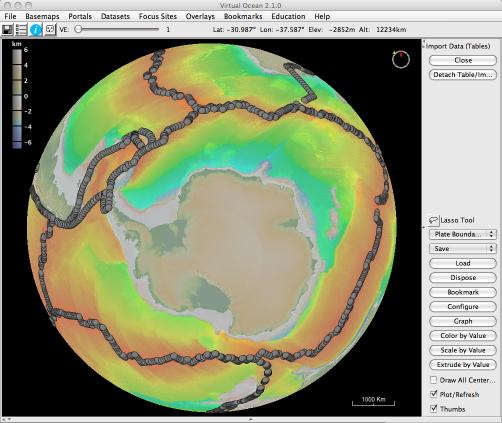Open the layer list toolbar icon

pyautogui.click(x=21, y=30)
